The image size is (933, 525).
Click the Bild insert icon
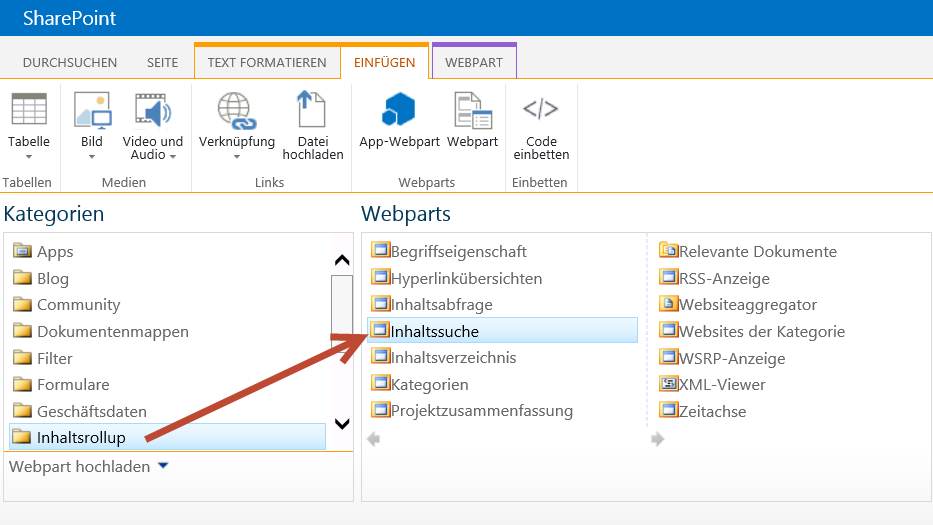[x=92, y=110]
